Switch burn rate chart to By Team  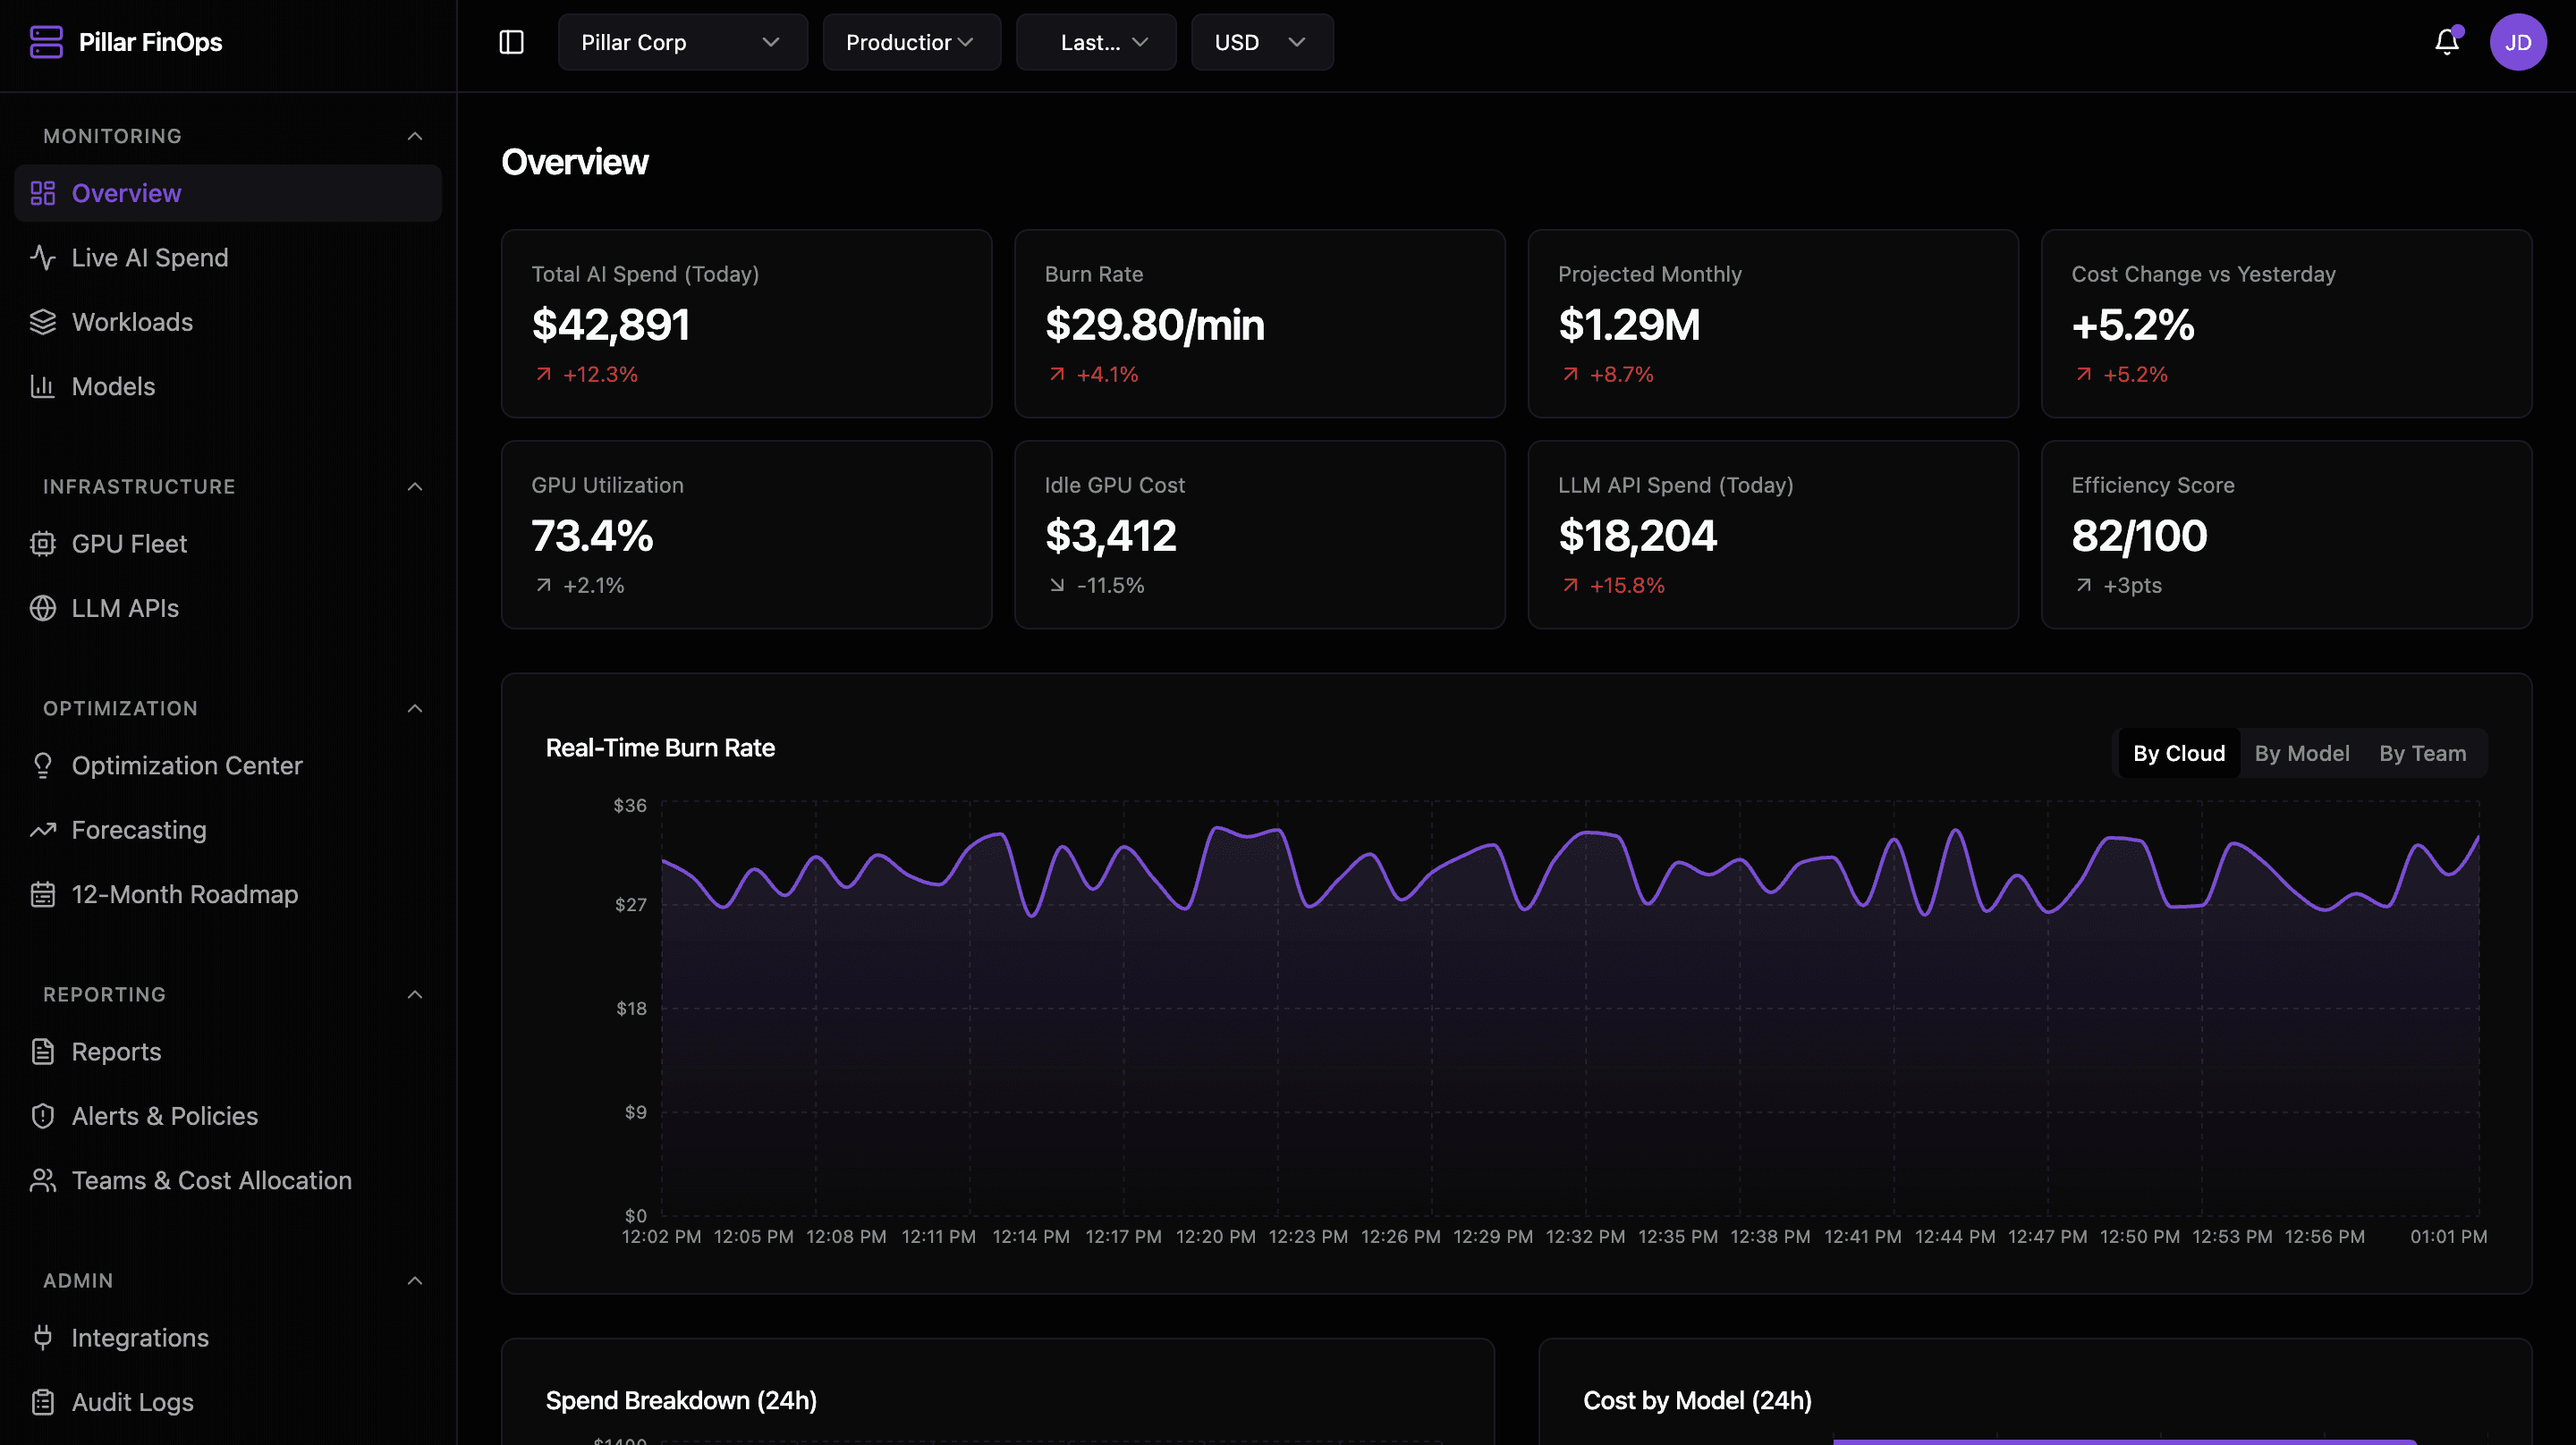click(2421, 753)
